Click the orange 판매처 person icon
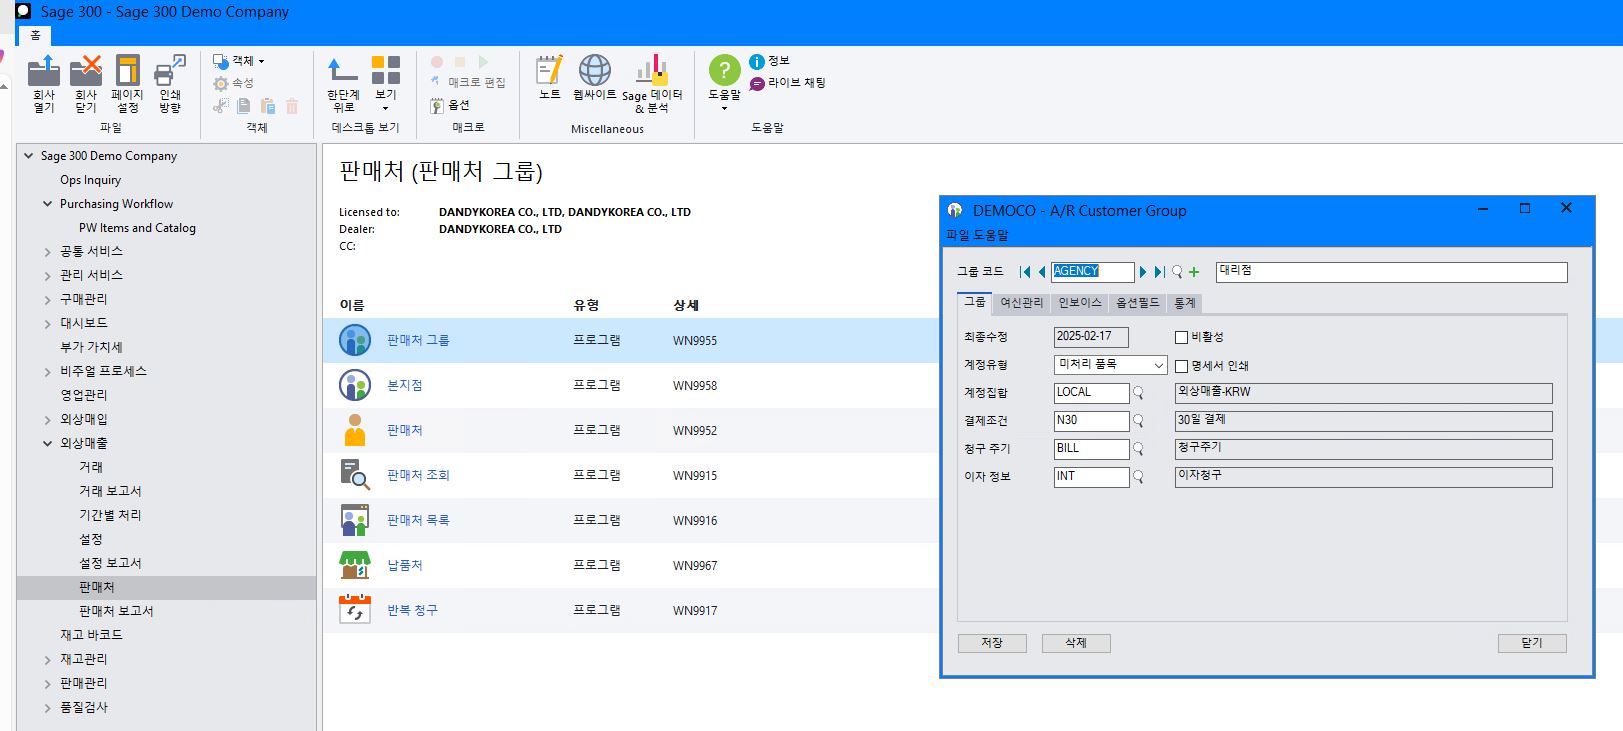The height and width of the screenshot is (731, 1623). pos(355,430)
